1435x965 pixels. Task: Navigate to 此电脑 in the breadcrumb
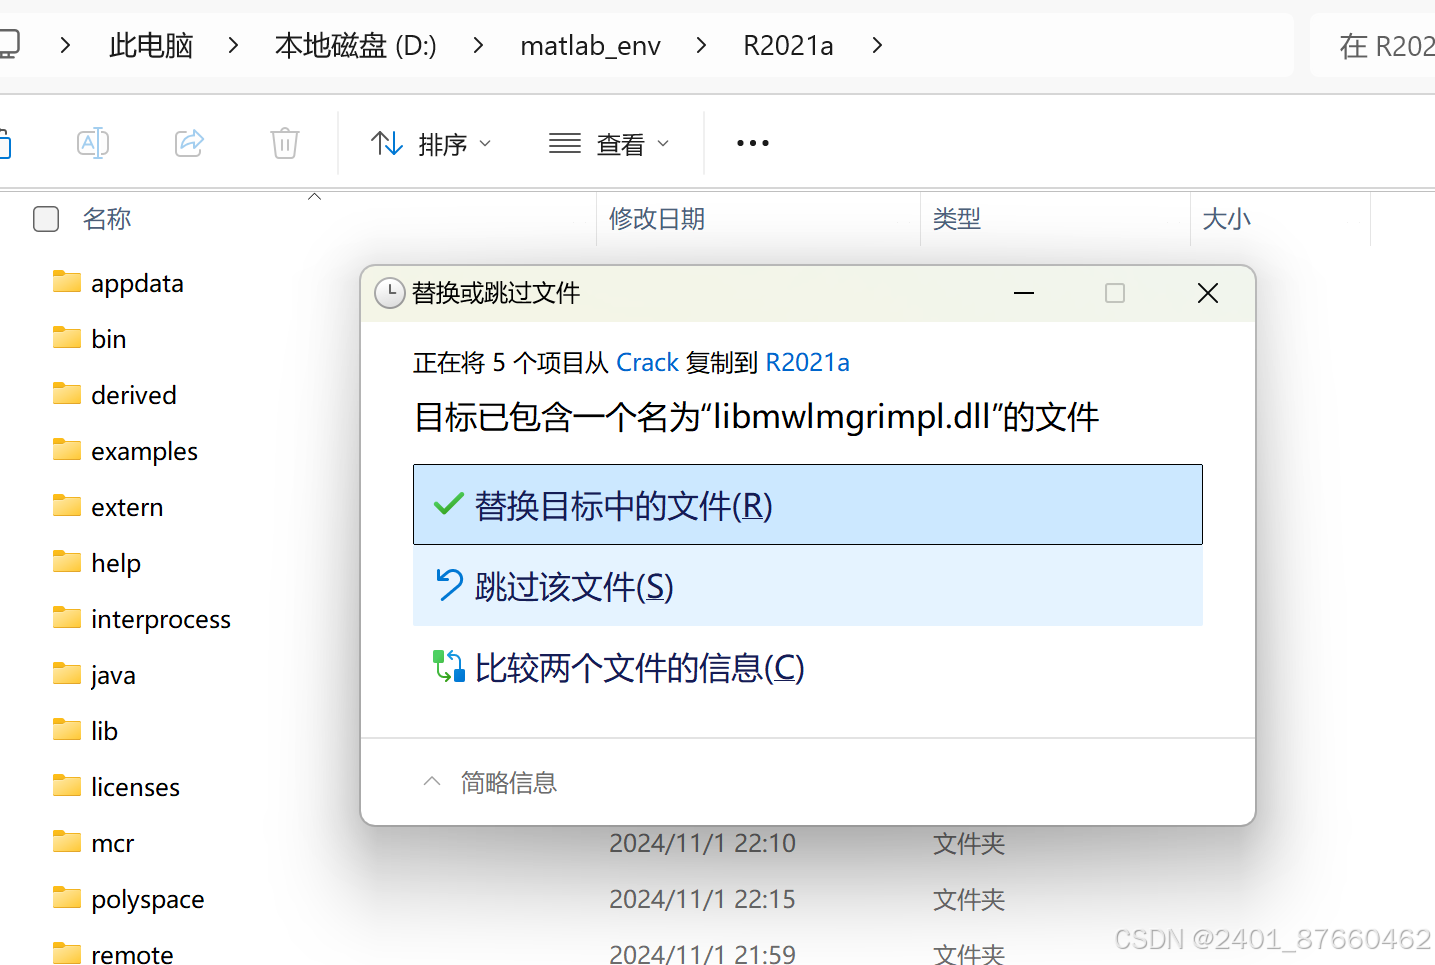pos(150,45)
